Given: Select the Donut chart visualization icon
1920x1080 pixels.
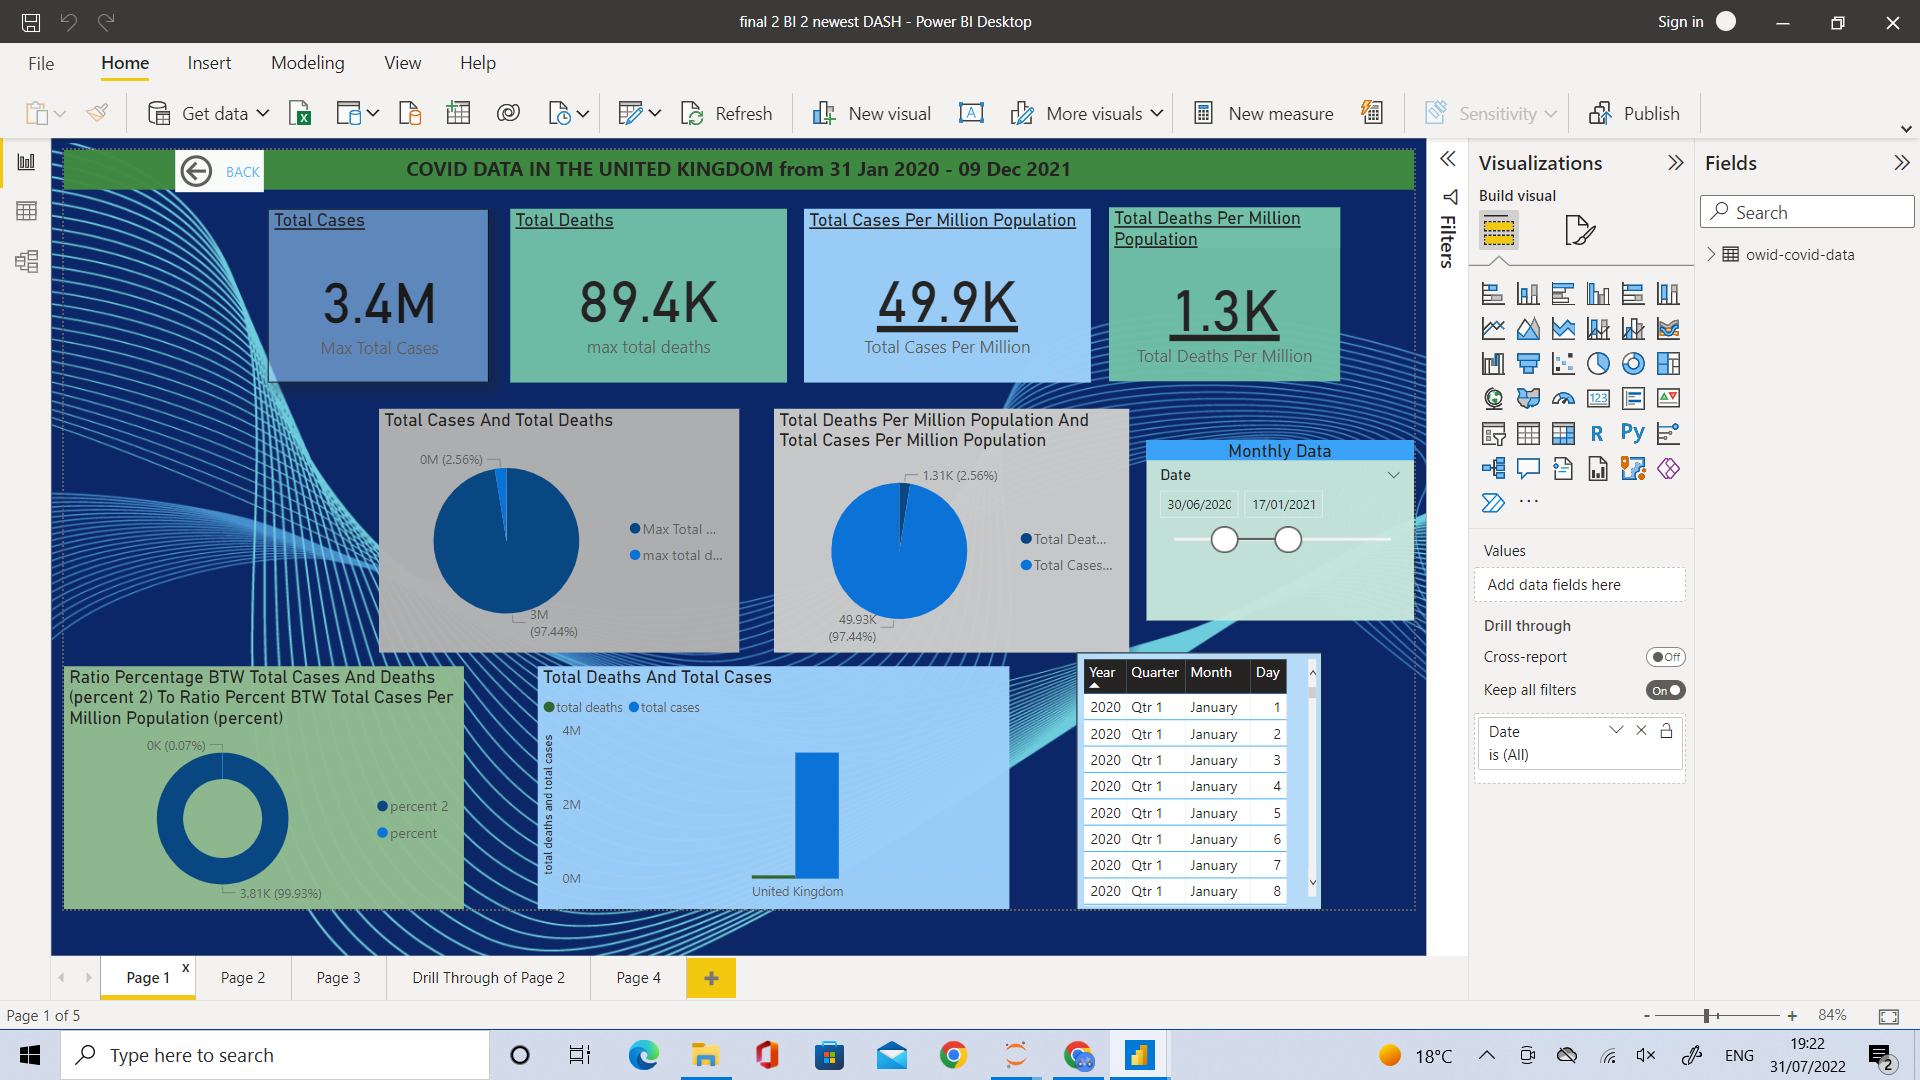Looking at the screenshot, I should (1632, 363).
